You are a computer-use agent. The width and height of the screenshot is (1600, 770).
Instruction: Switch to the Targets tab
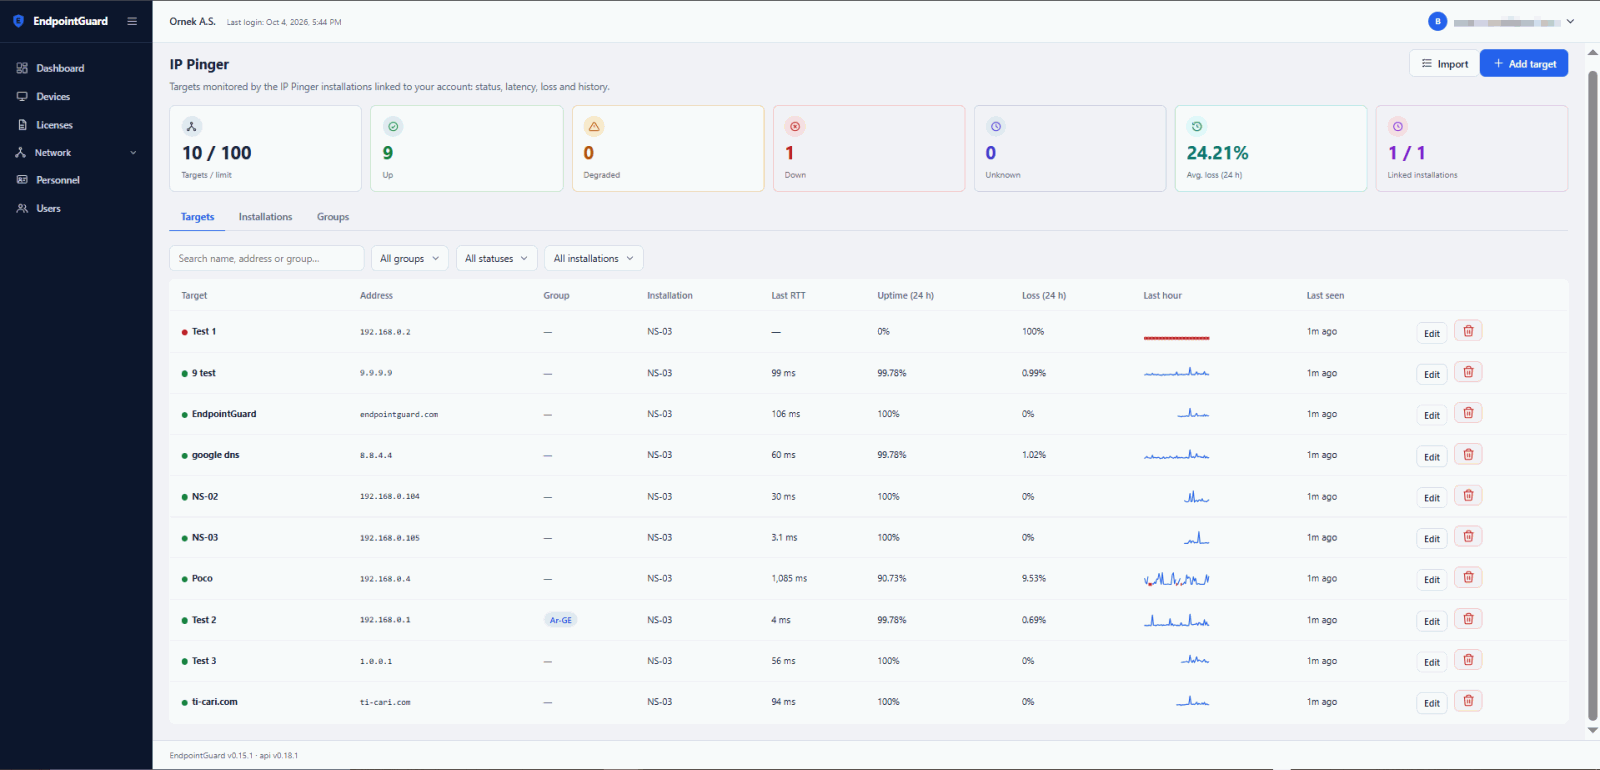pos(197,217)
